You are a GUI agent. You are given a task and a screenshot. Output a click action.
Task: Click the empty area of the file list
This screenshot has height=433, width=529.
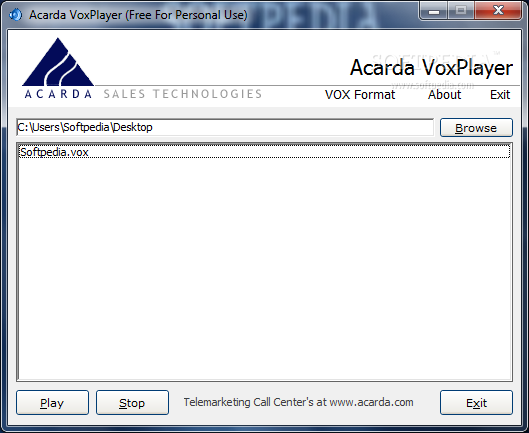pyautogui.click(x=264, y=270)
